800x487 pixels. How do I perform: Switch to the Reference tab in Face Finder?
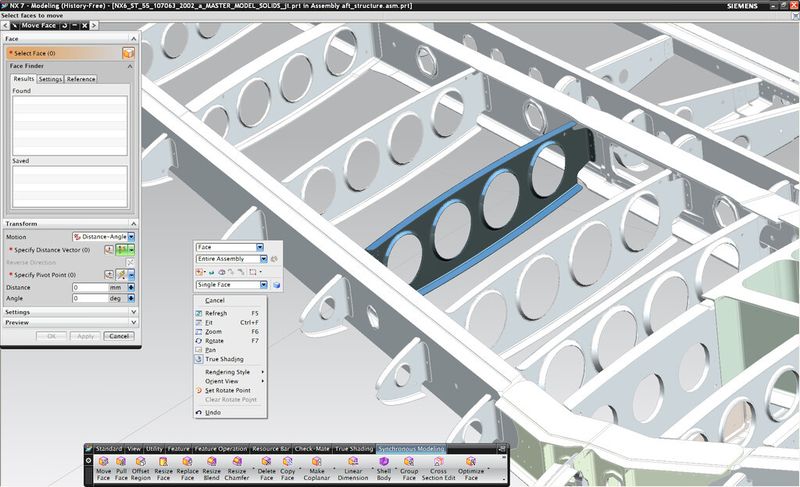(81, 79)
